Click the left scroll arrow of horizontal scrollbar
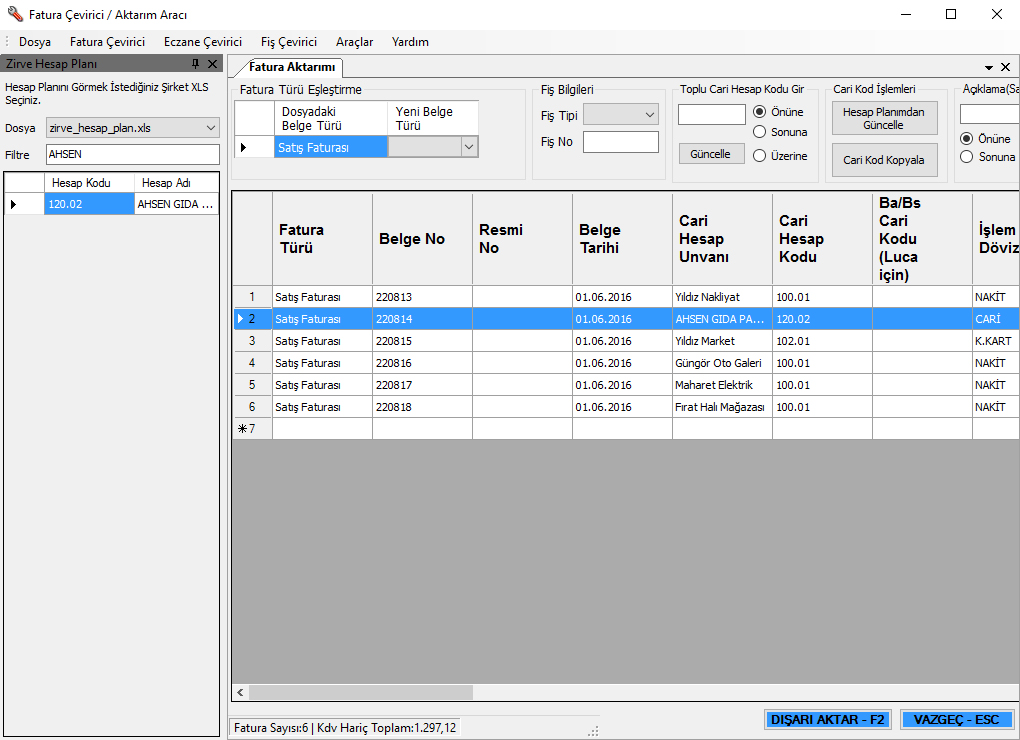 [x=240, y=692]
